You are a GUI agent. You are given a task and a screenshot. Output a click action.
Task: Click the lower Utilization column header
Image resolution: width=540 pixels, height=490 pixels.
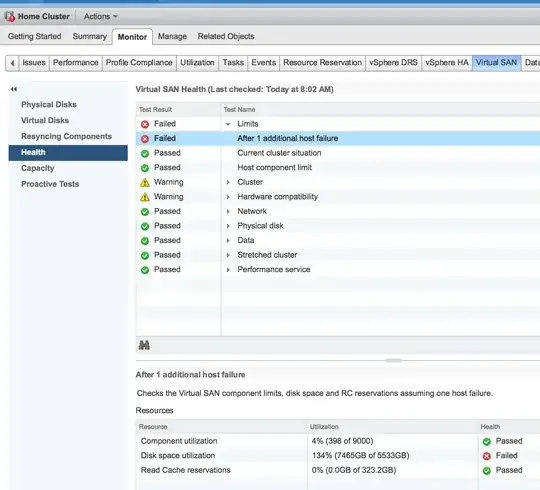(392, 427)
